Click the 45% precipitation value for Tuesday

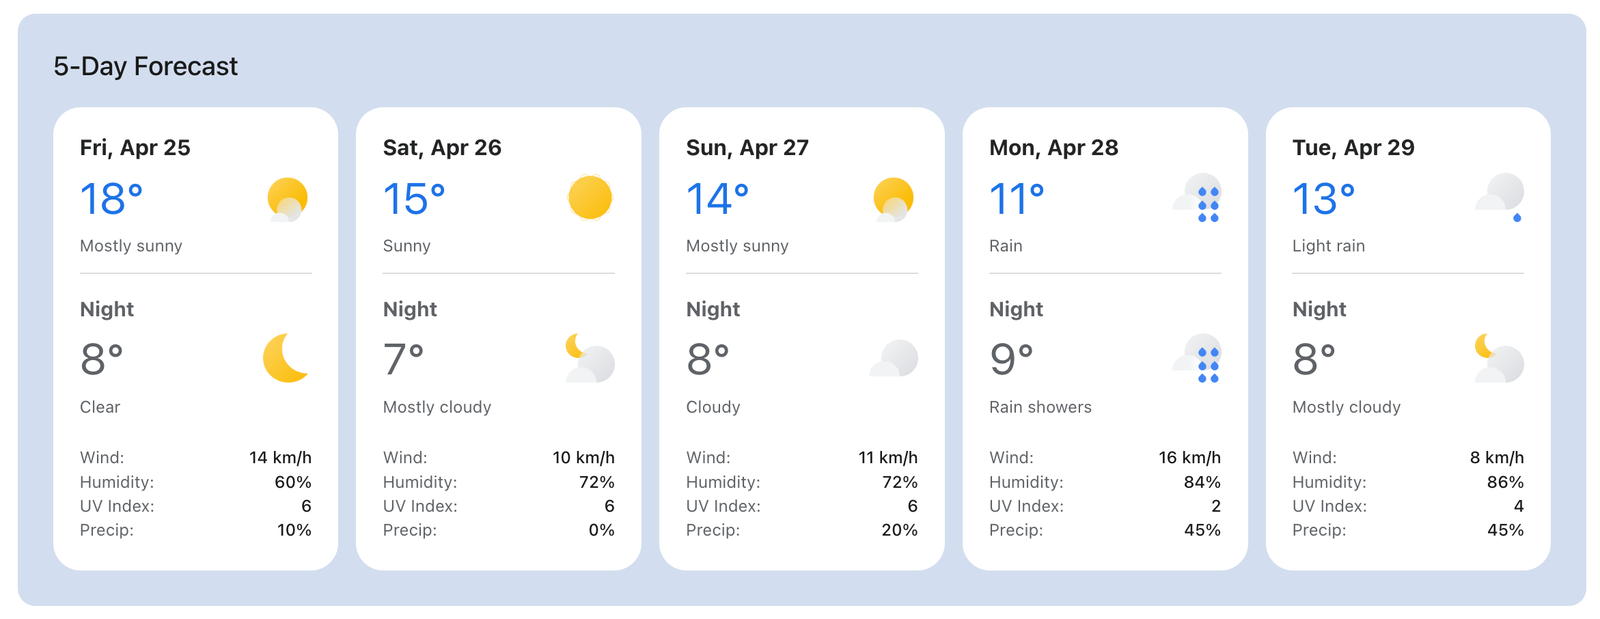tap(1507, 530)
